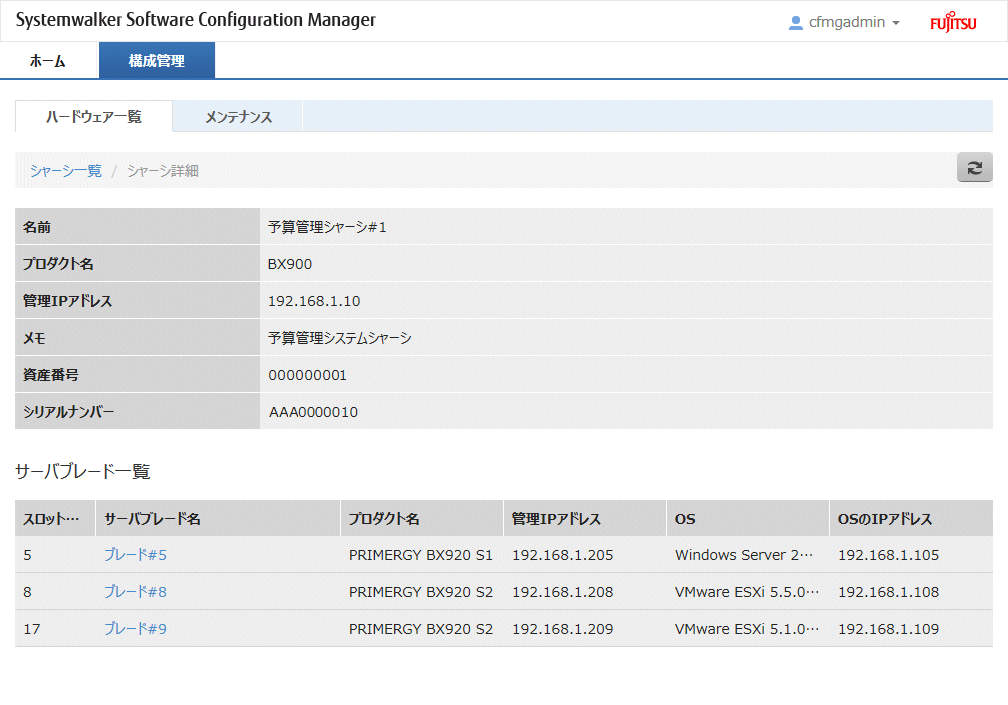Viewport: 1008px width, 705px height.
Task: Click the シャーシ詳細 breadcrumb text
Action: 163,171
